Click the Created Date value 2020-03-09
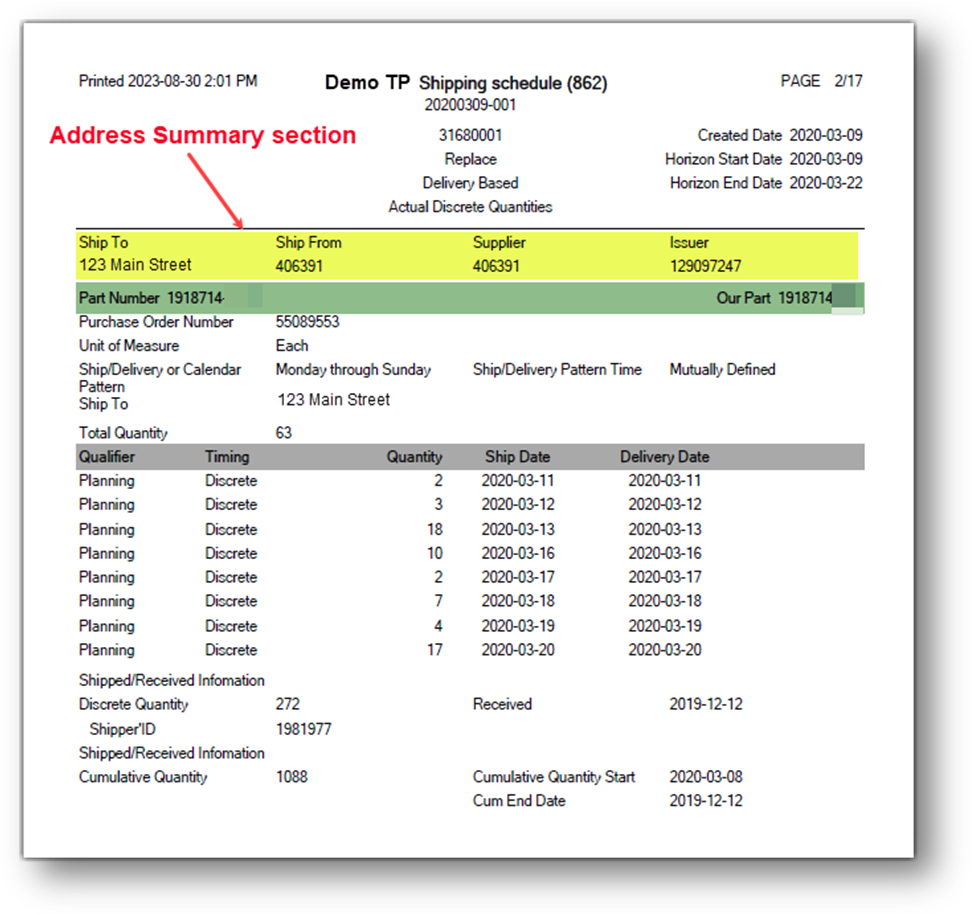 tap(826, 135)
